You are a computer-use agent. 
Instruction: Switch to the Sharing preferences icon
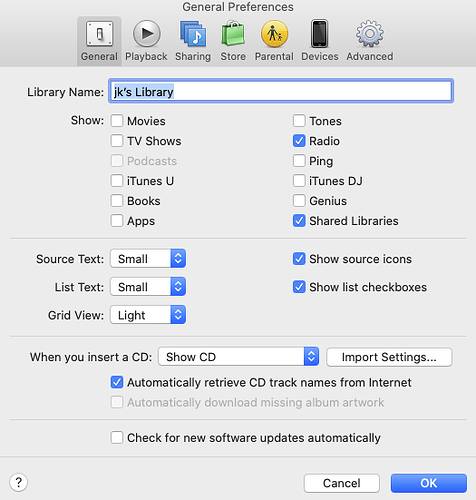[193, 41]
